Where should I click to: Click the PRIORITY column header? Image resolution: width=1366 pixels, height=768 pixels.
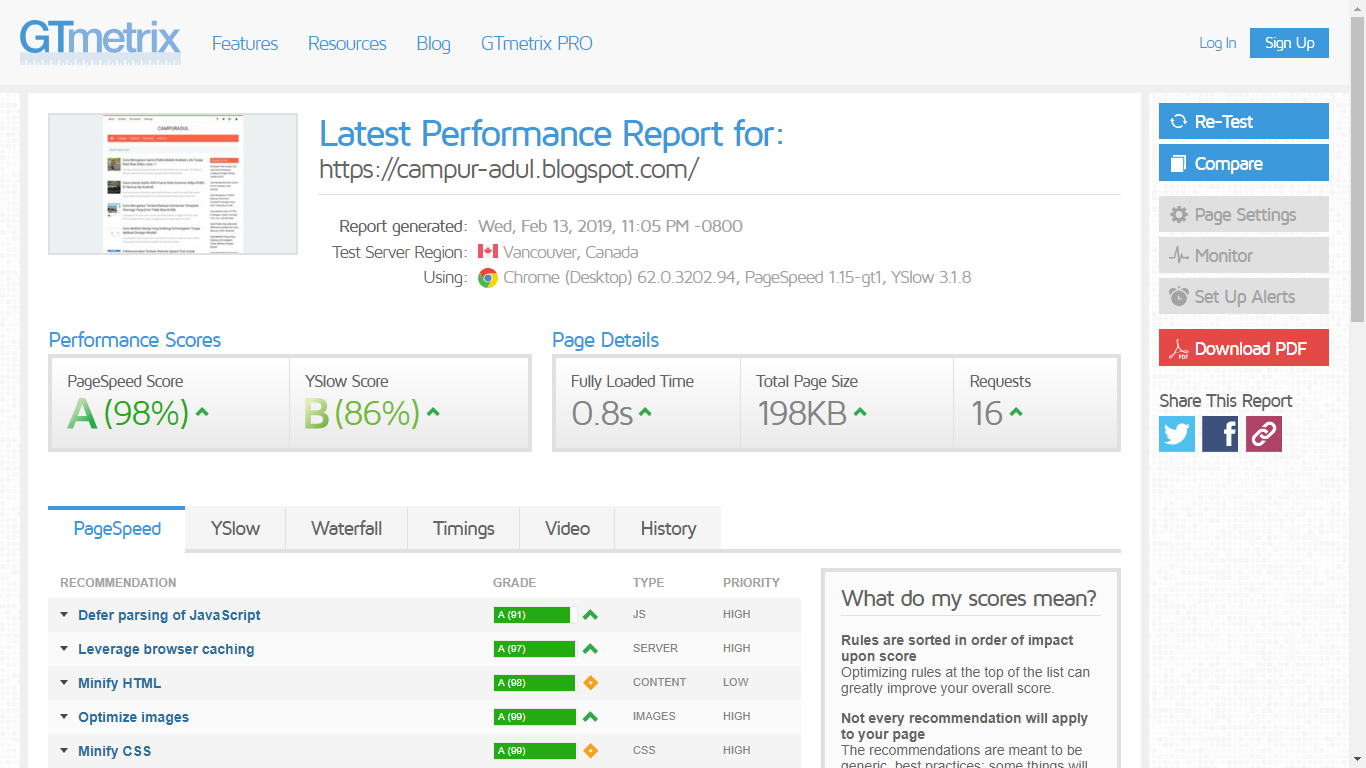tap(751, 583)
